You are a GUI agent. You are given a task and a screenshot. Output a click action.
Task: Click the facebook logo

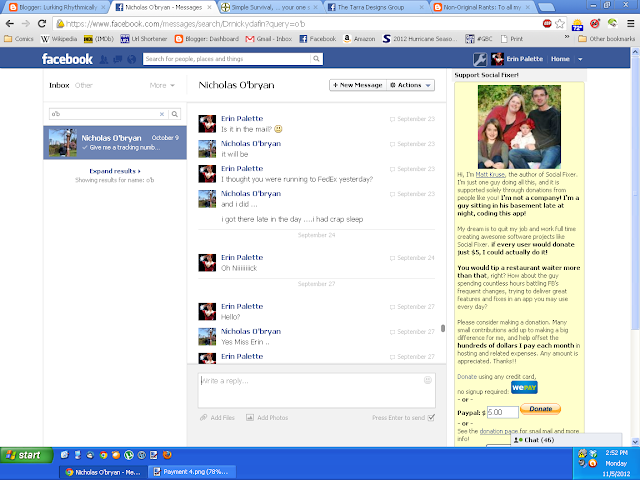coord(67,59)
